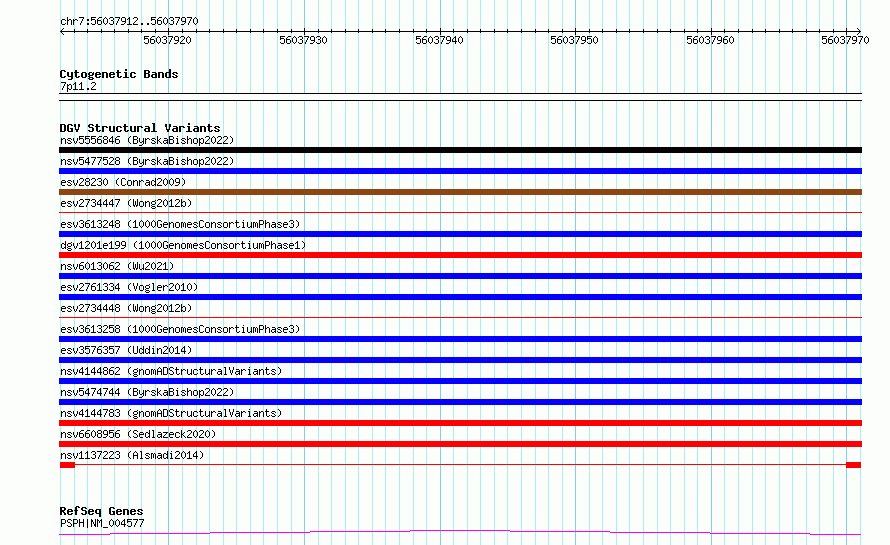The height and width of the screenshot is (545, 890).
Task: Click nsv4144783 (gnomADStructuralVariants) label
Action: point(171,413)
